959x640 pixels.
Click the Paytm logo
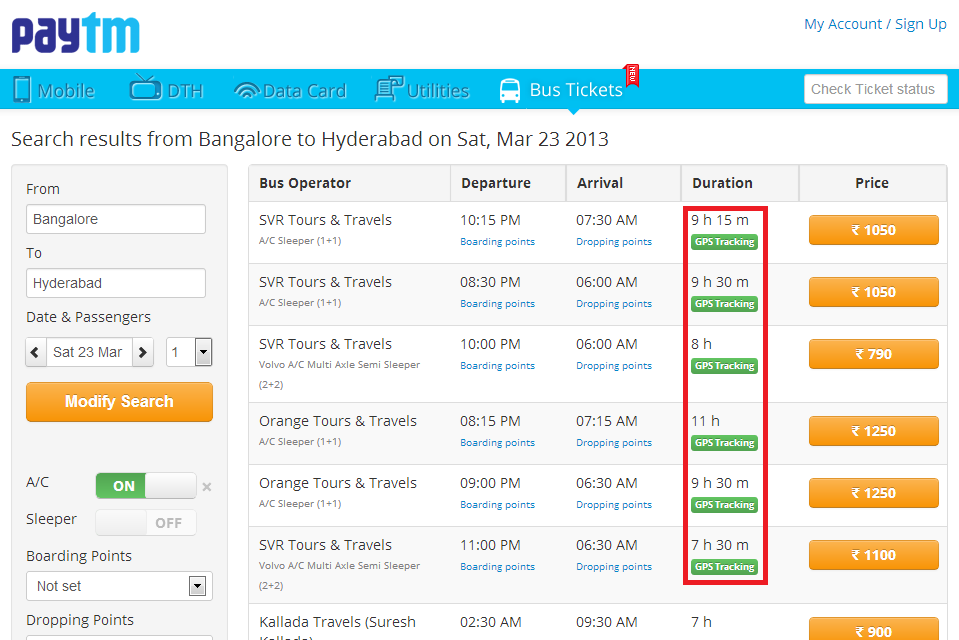(75, 33)
